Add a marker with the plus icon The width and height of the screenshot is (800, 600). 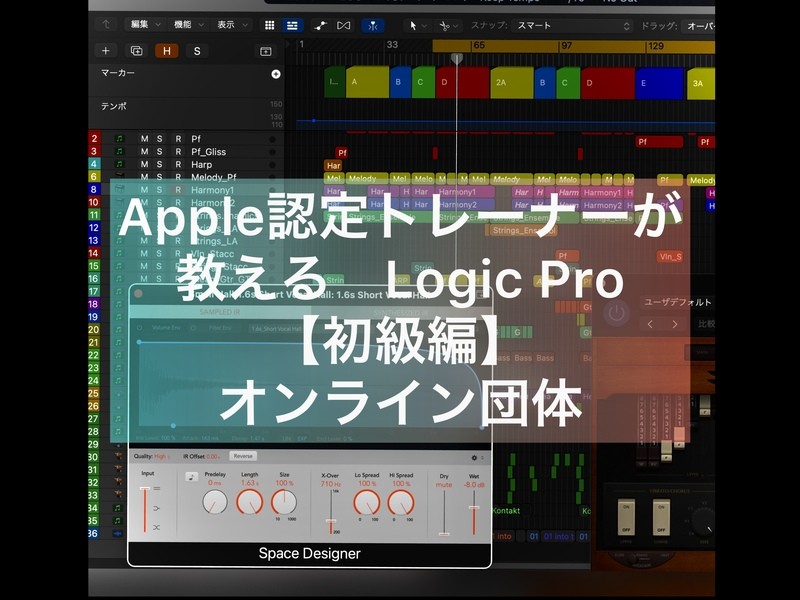pos(276,74)
